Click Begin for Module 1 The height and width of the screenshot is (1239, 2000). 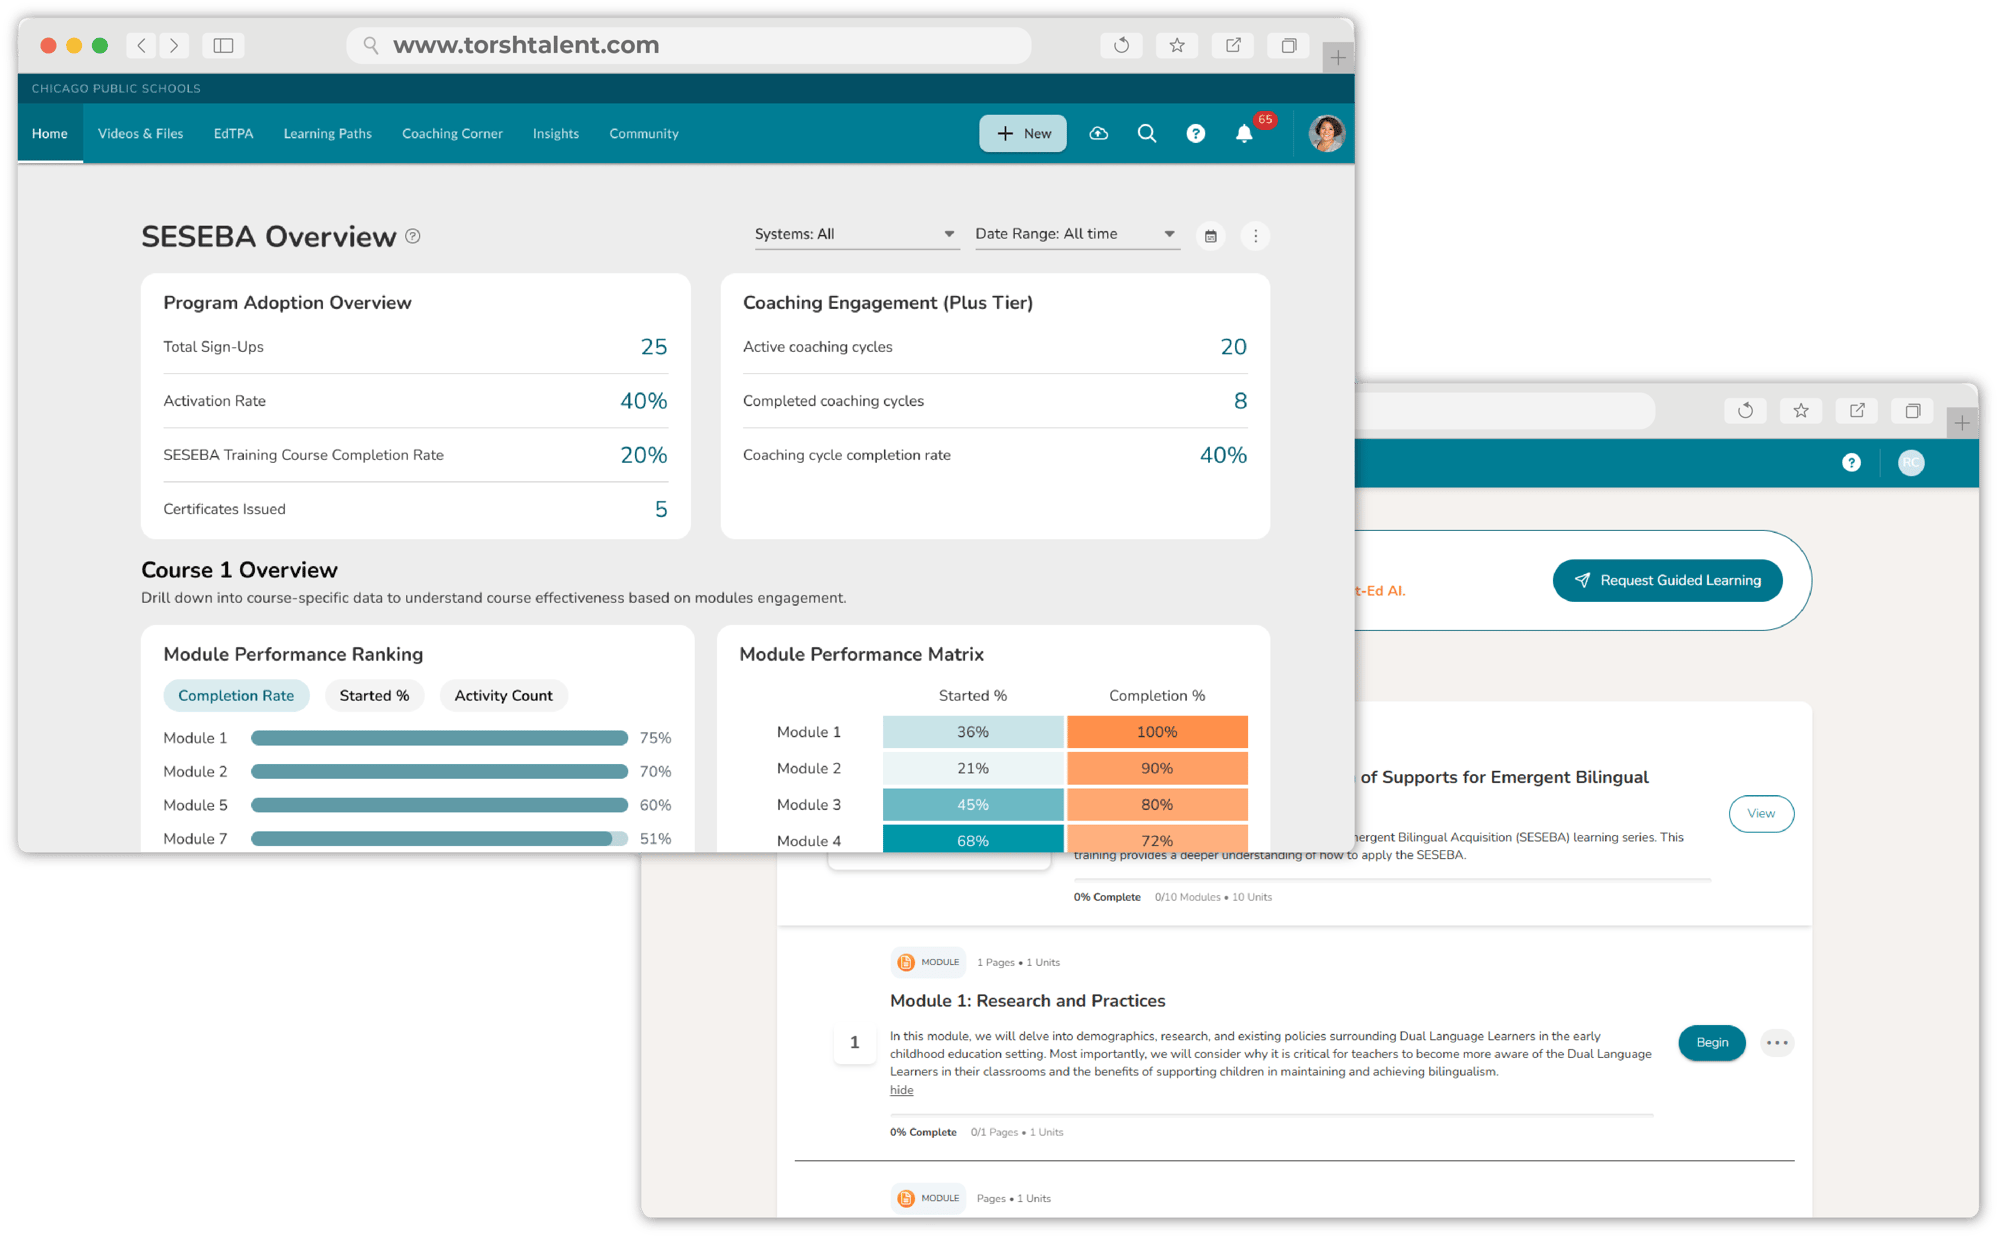pos(1711,1042)
